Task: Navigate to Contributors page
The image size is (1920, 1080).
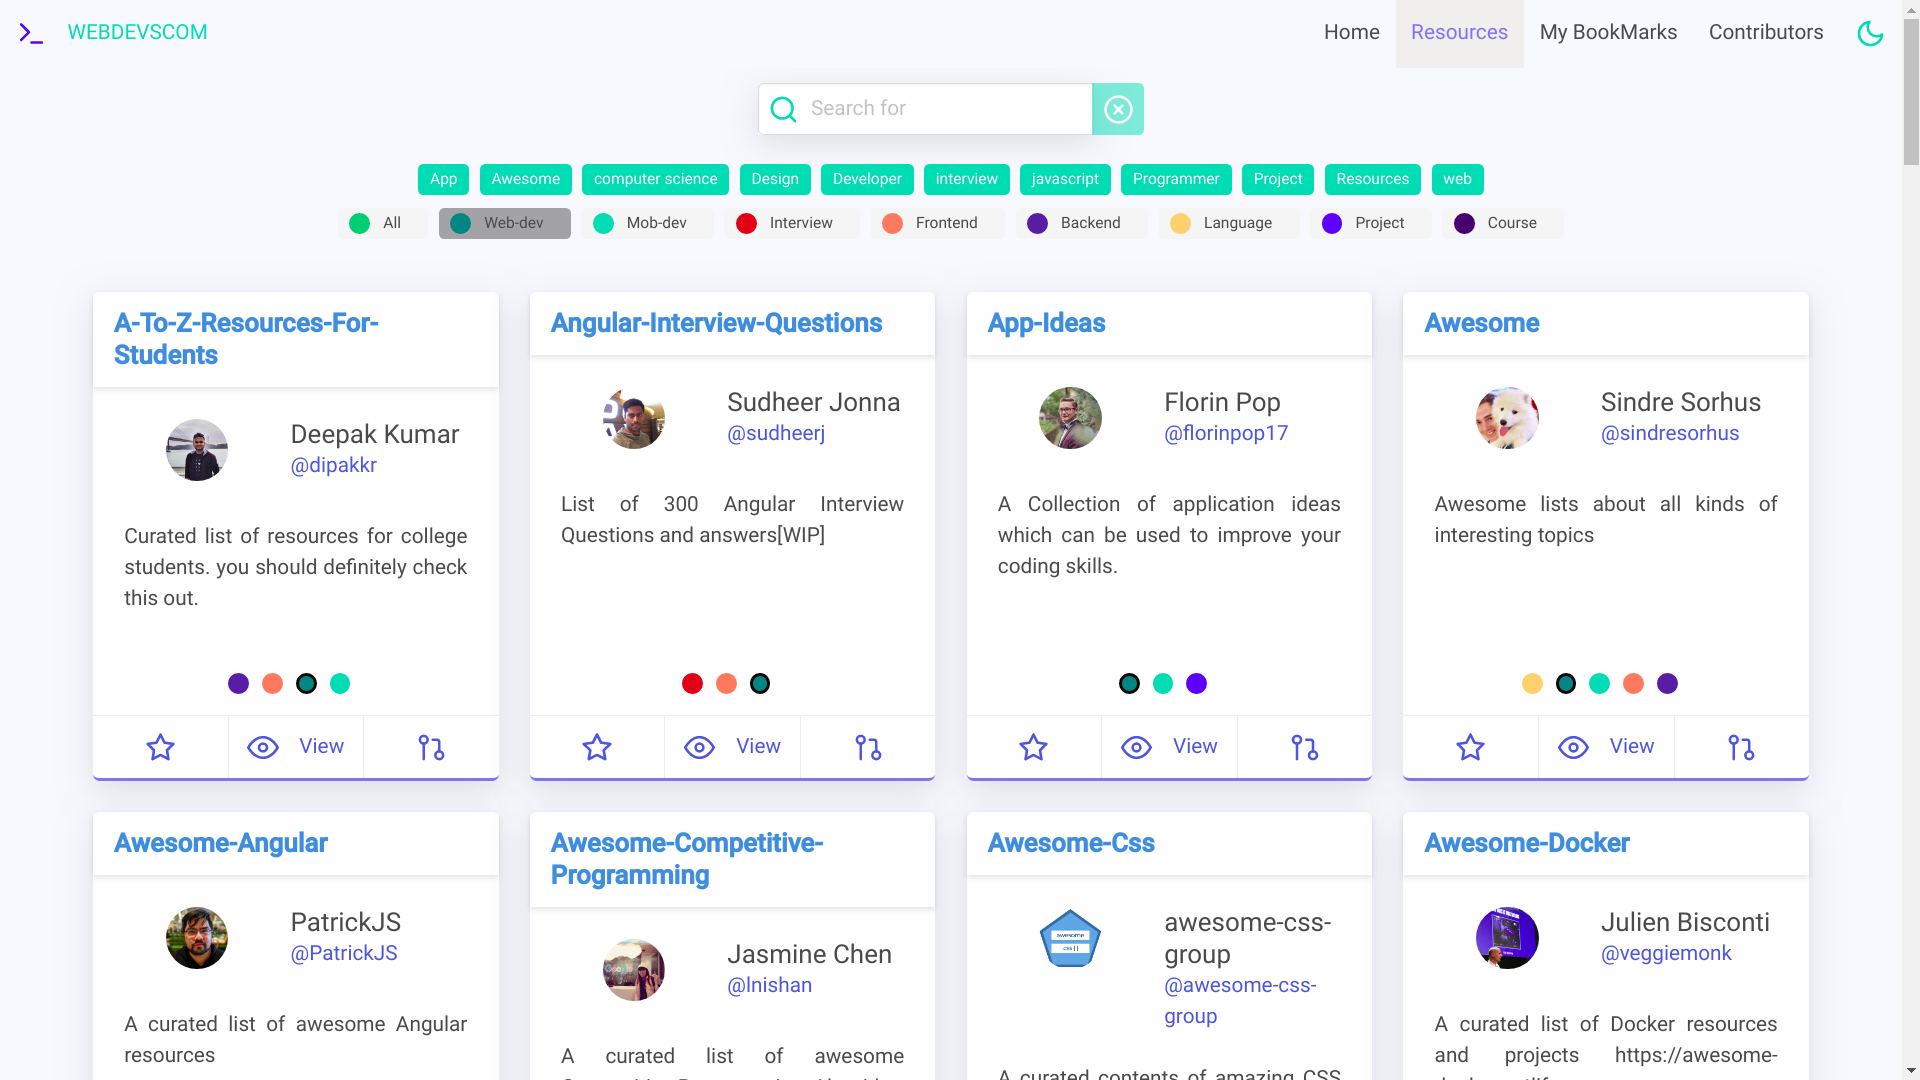Action: [1766, 32]
